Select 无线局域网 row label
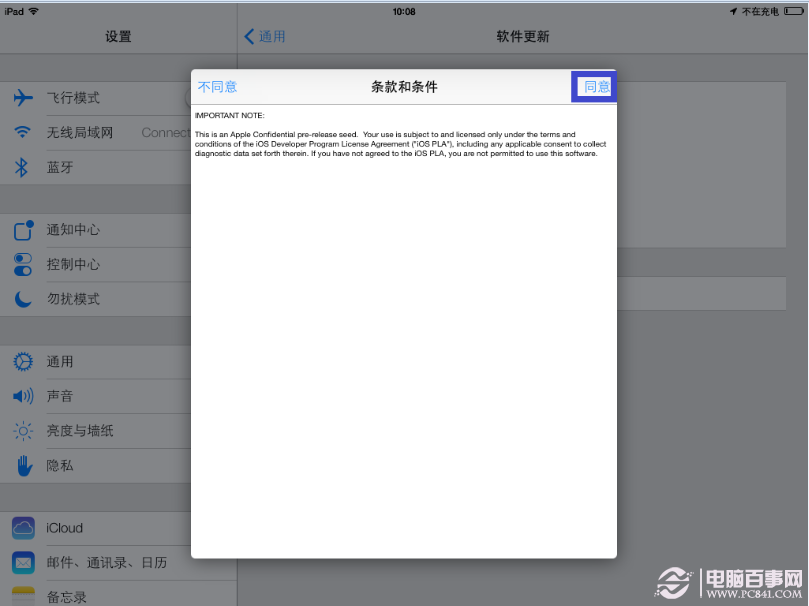Viewport: 809px width, 606px height. [x=80, y=133]
